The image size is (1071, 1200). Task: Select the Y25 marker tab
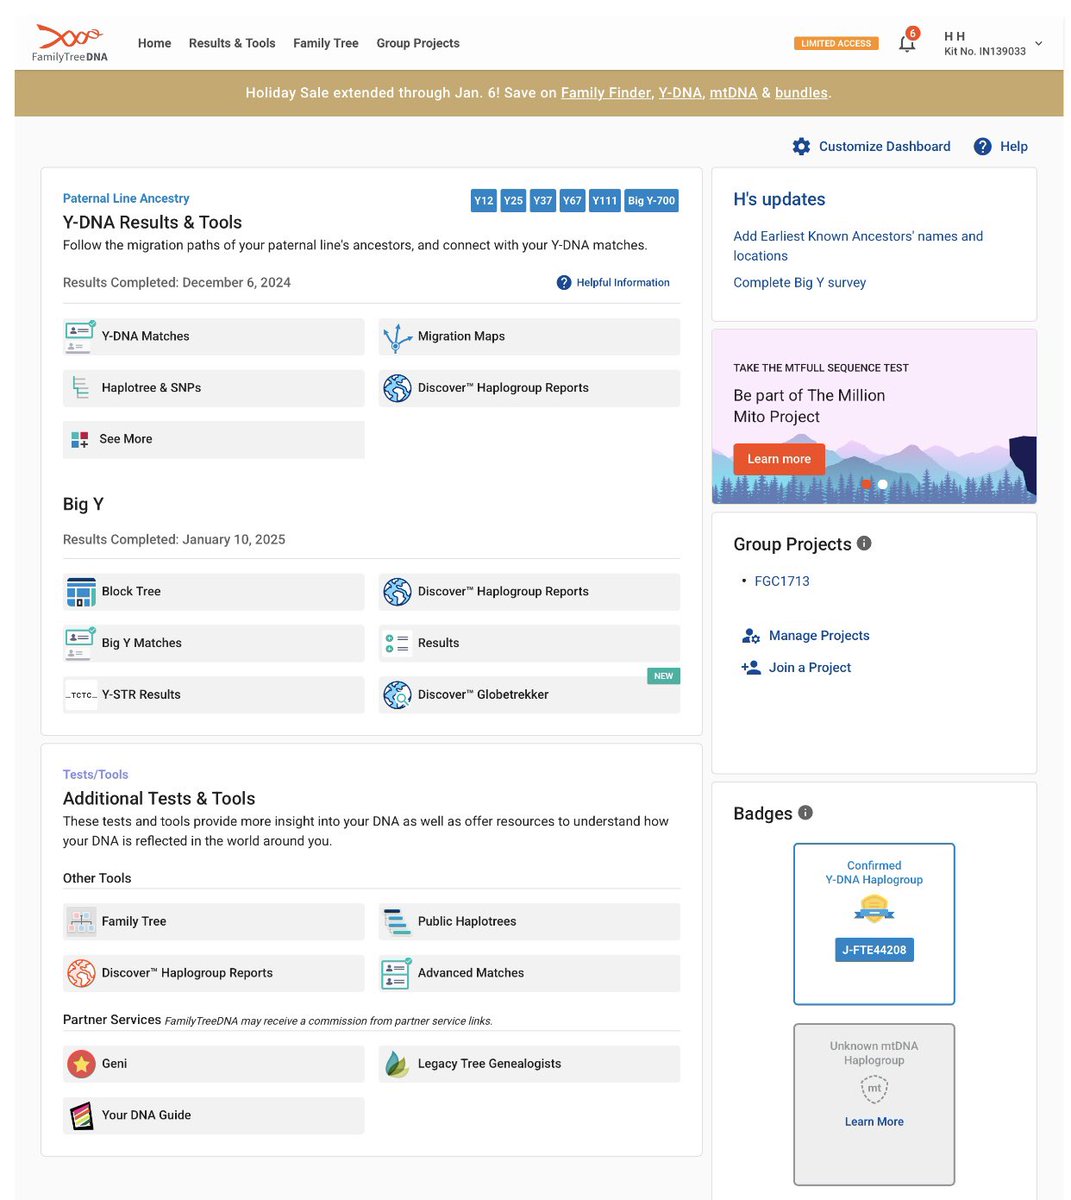513,200
